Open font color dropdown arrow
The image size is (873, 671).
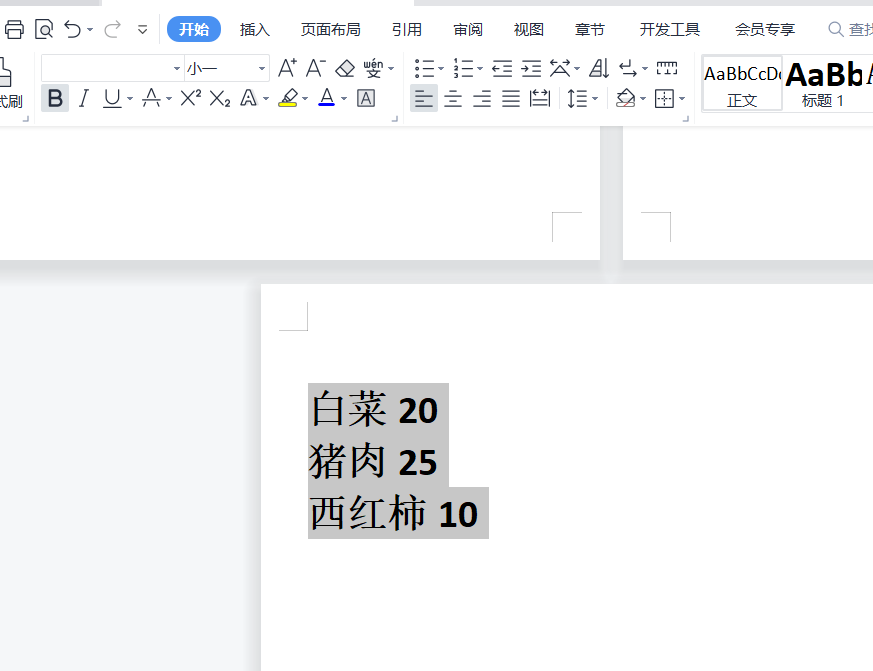[344, 99]
